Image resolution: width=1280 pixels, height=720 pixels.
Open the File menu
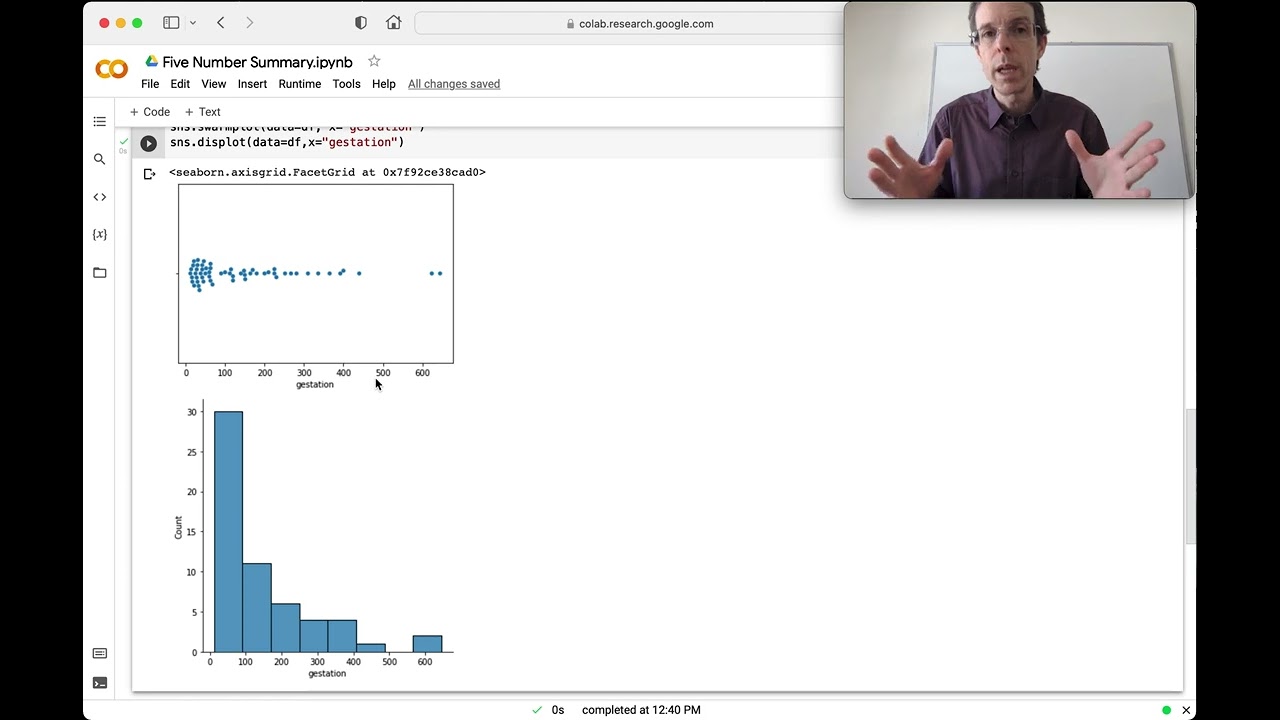pos(150,84)
